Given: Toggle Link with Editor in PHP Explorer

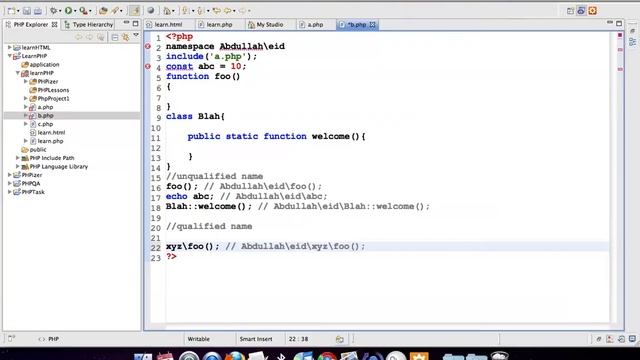Looking at the screenshot, I should click(126, 38).
